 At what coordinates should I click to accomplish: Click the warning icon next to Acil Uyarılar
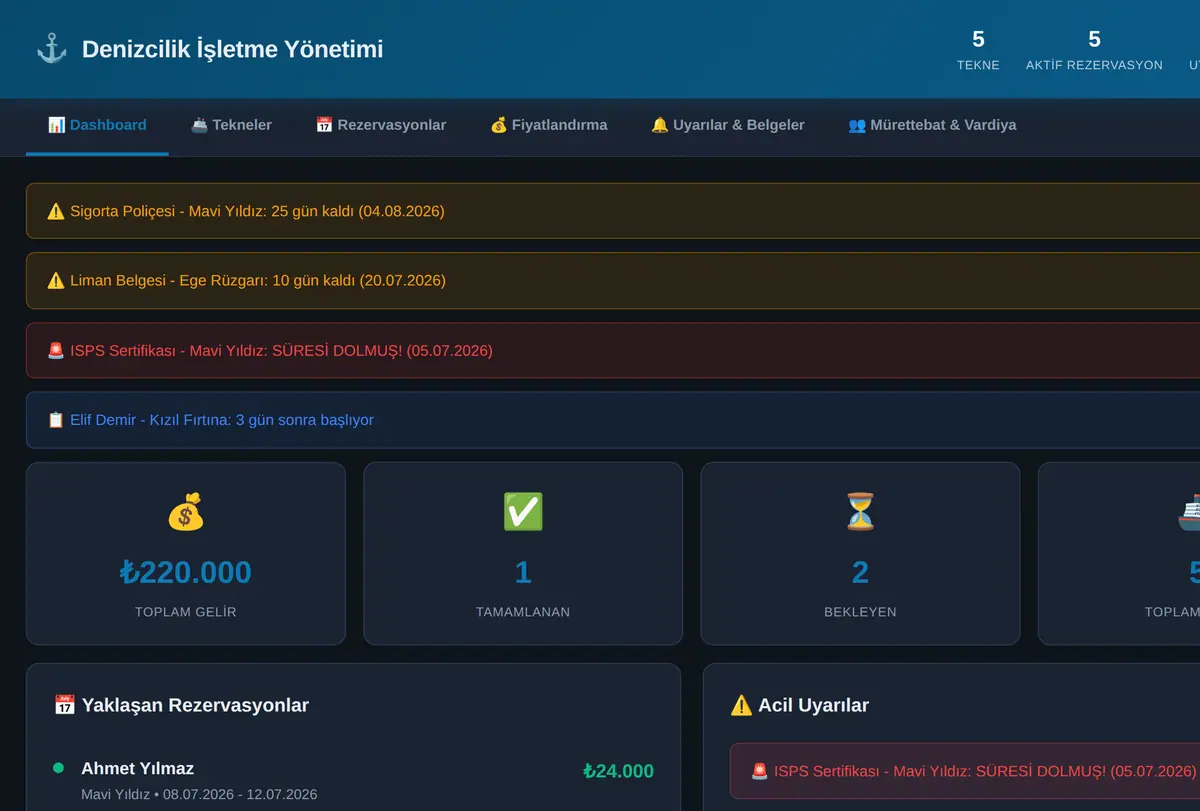pos(741,705)
